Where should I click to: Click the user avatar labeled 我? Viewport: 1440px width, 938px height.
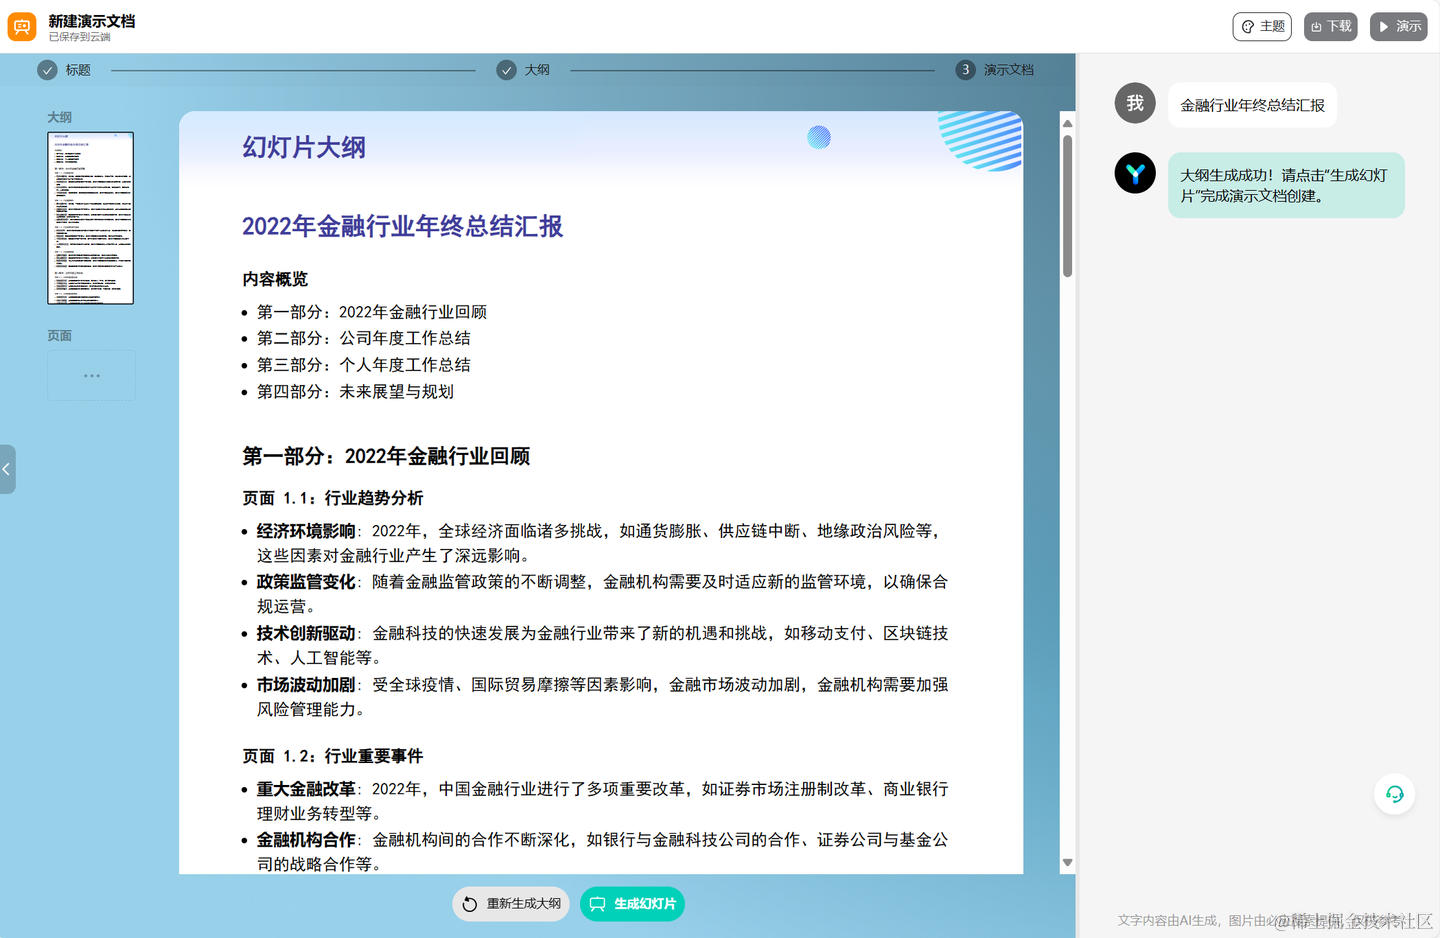tap(1135, 103)
